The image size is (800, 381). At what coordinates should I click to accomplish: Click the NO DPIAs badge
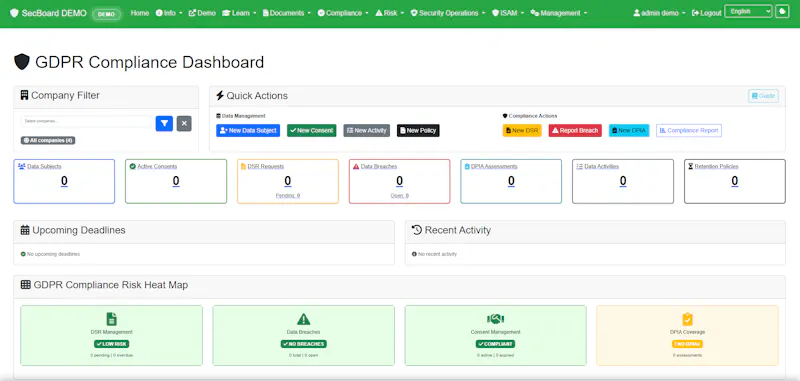687,344
